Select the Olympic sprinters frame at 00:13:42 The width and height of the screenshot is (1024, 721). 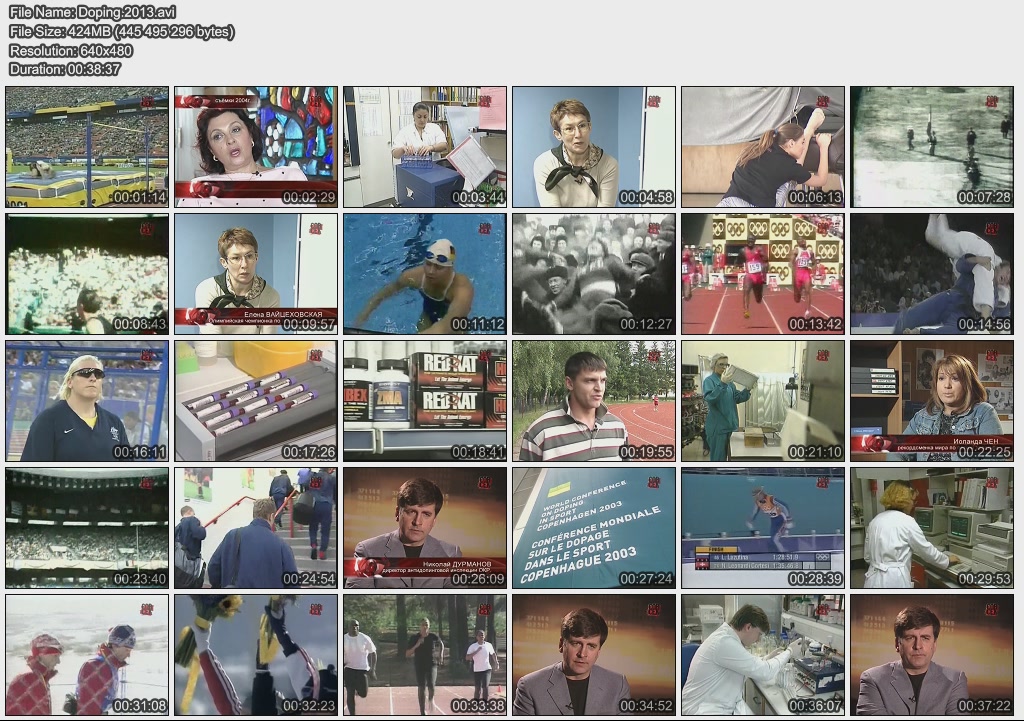point(763,273)
